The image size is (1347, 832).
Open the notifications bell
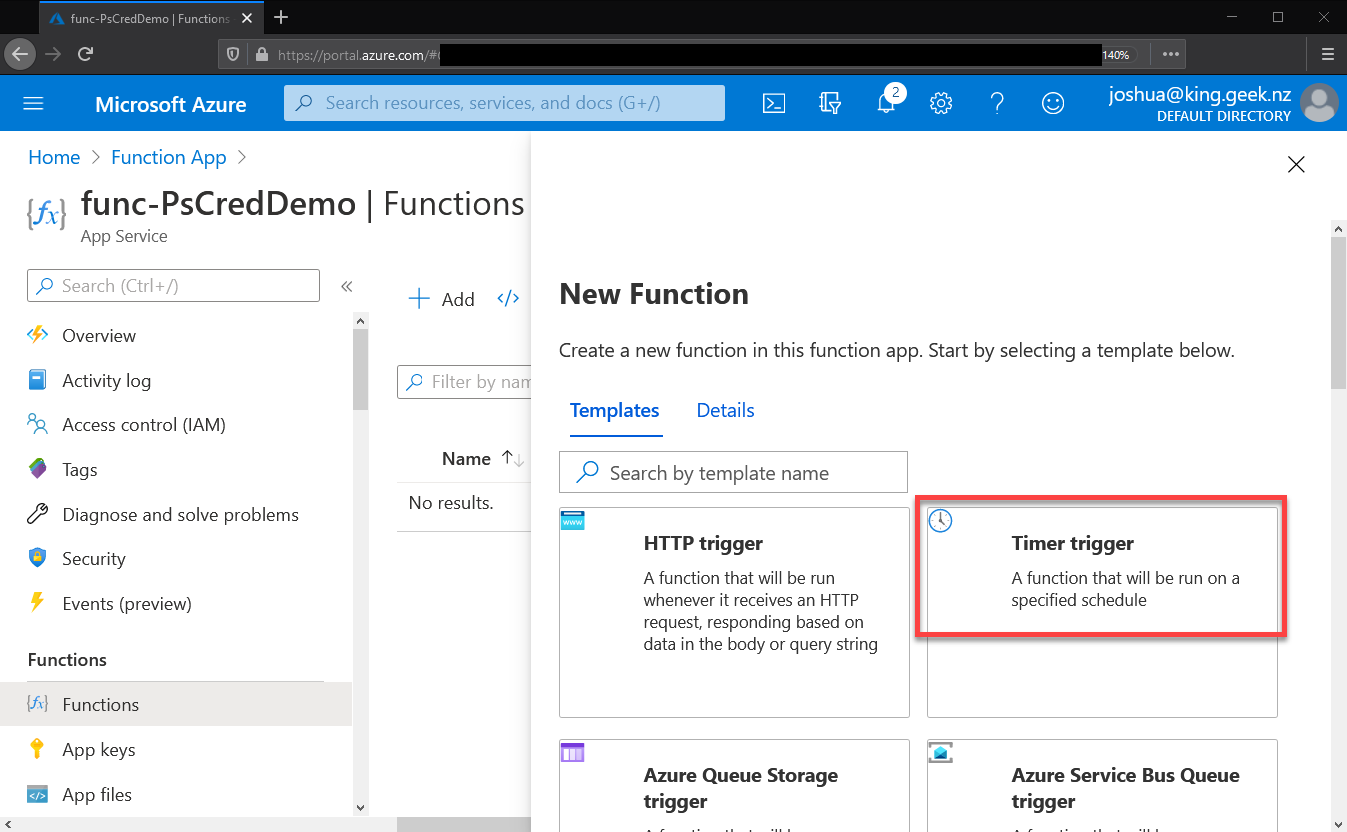[x=887, y=102]
